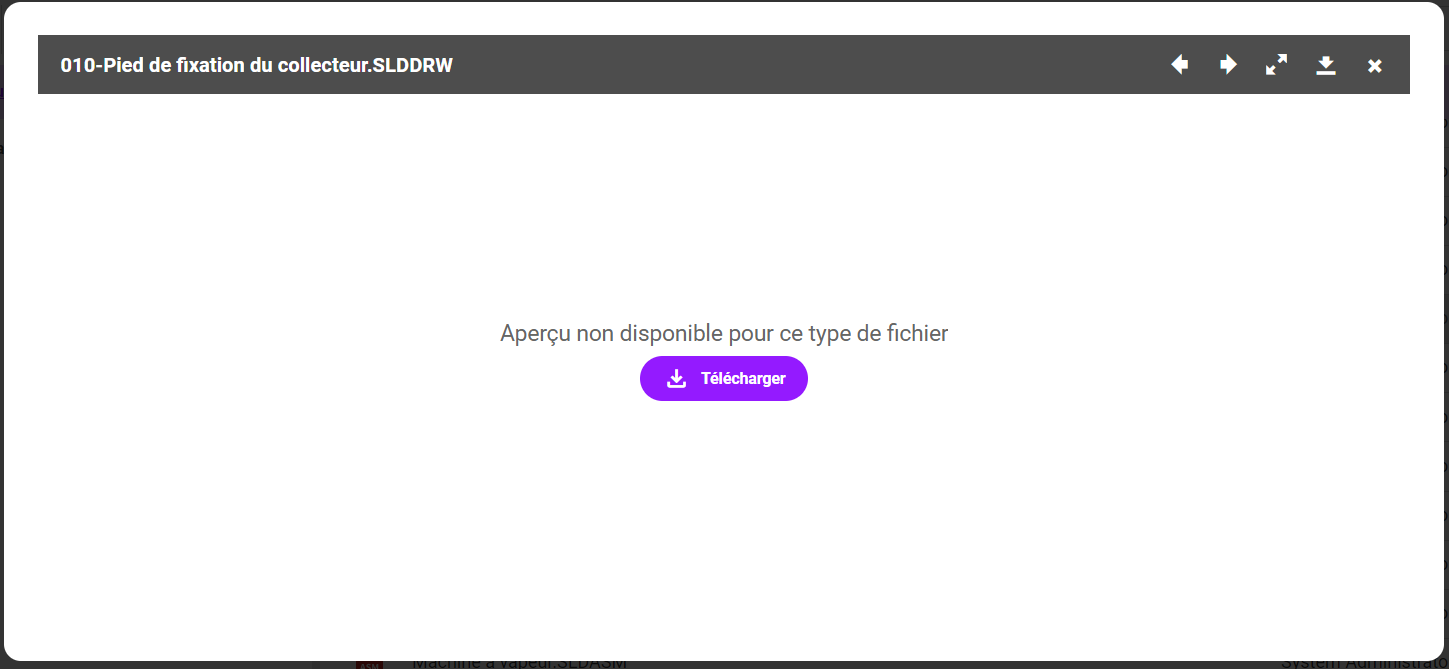Click the Machine à vapeur.SLDASM row behind dialog
Viewport: 1449px width, 669px height.
pos(520,664)
